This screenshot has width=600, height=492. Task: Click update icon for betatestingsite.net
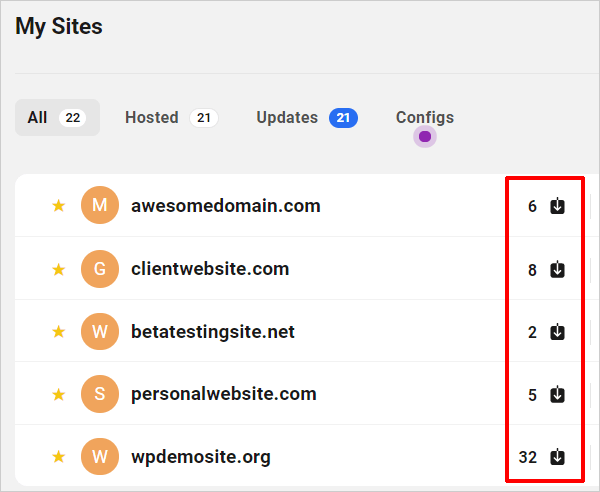pos(557,332)
